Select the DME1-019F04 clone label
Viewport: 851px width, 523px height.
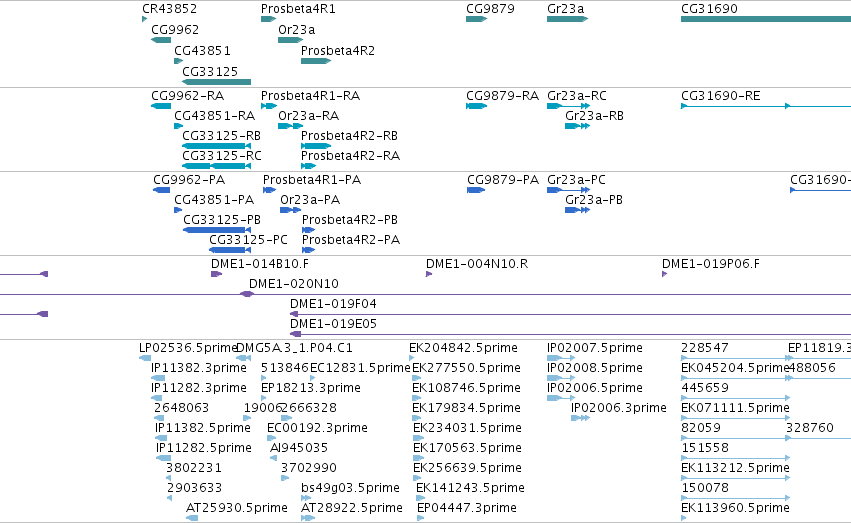[x=333, y=304]
